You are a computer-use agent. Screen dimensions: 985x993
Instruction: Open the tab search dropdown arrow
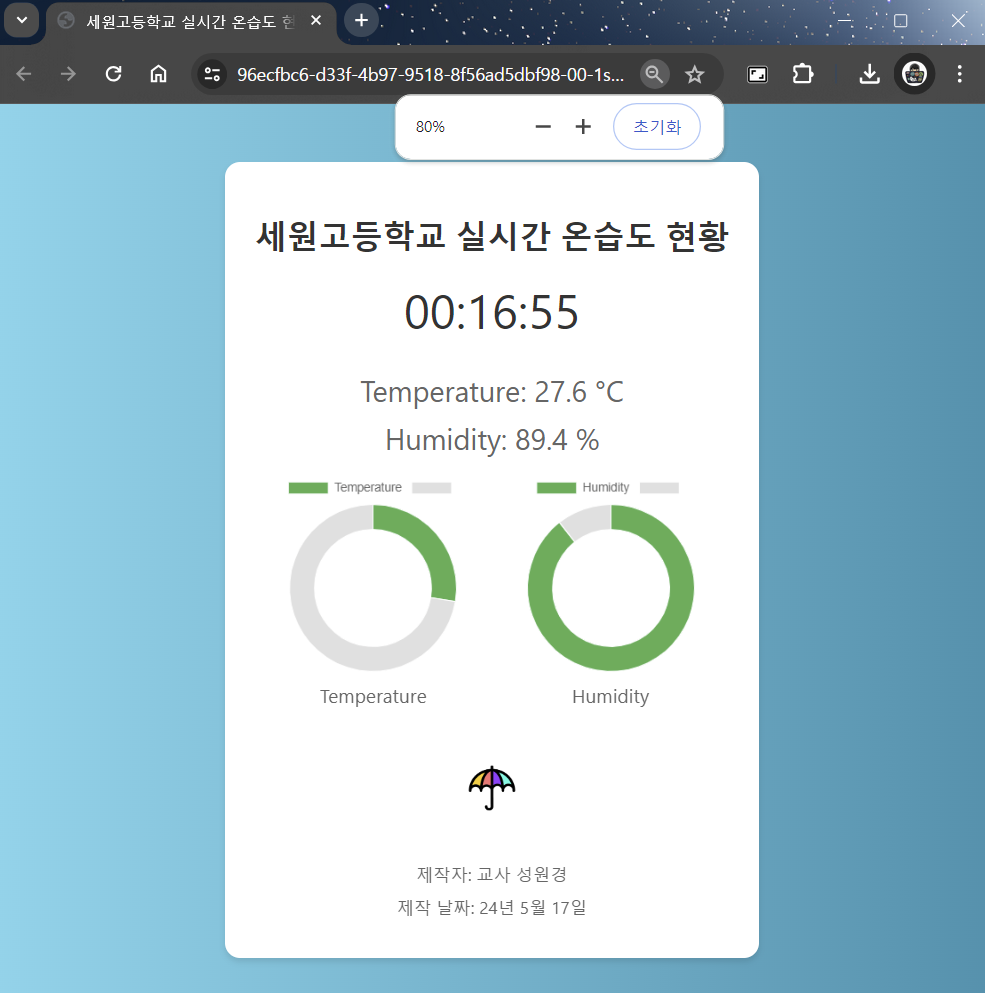22,20
